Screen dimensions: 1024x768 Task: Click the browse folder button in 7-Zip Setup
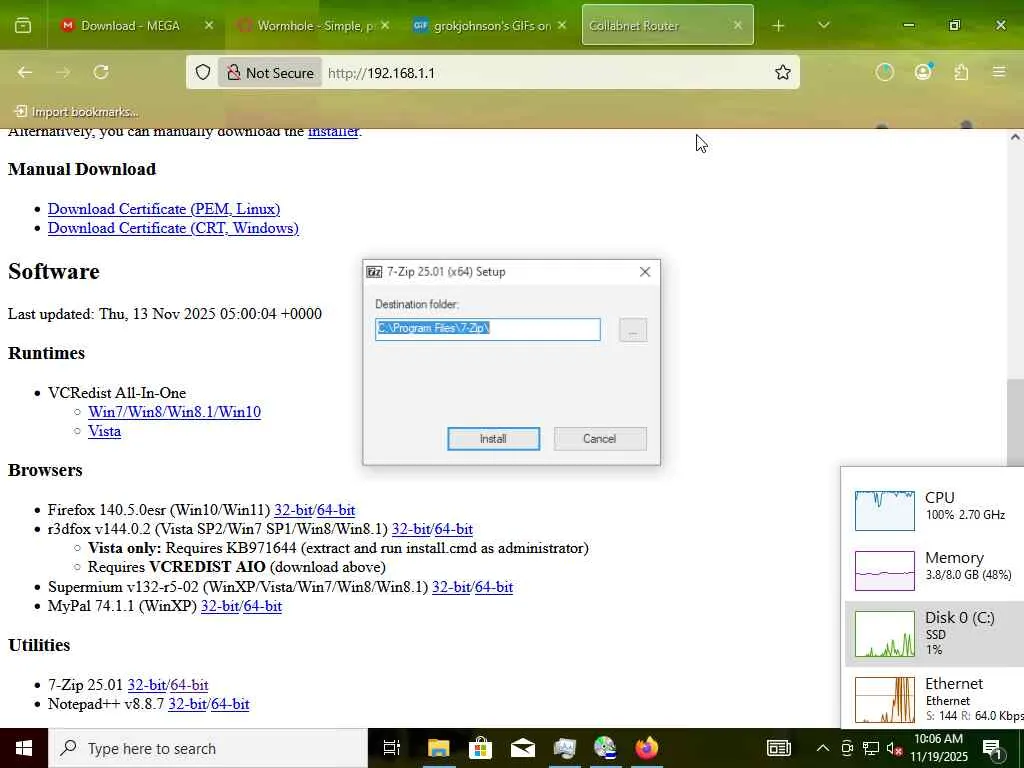coord(633,330)
